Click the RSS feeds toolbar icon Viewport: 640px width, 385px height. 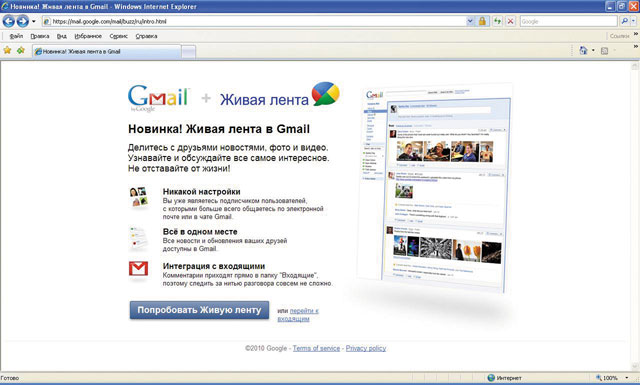[604, 51]
